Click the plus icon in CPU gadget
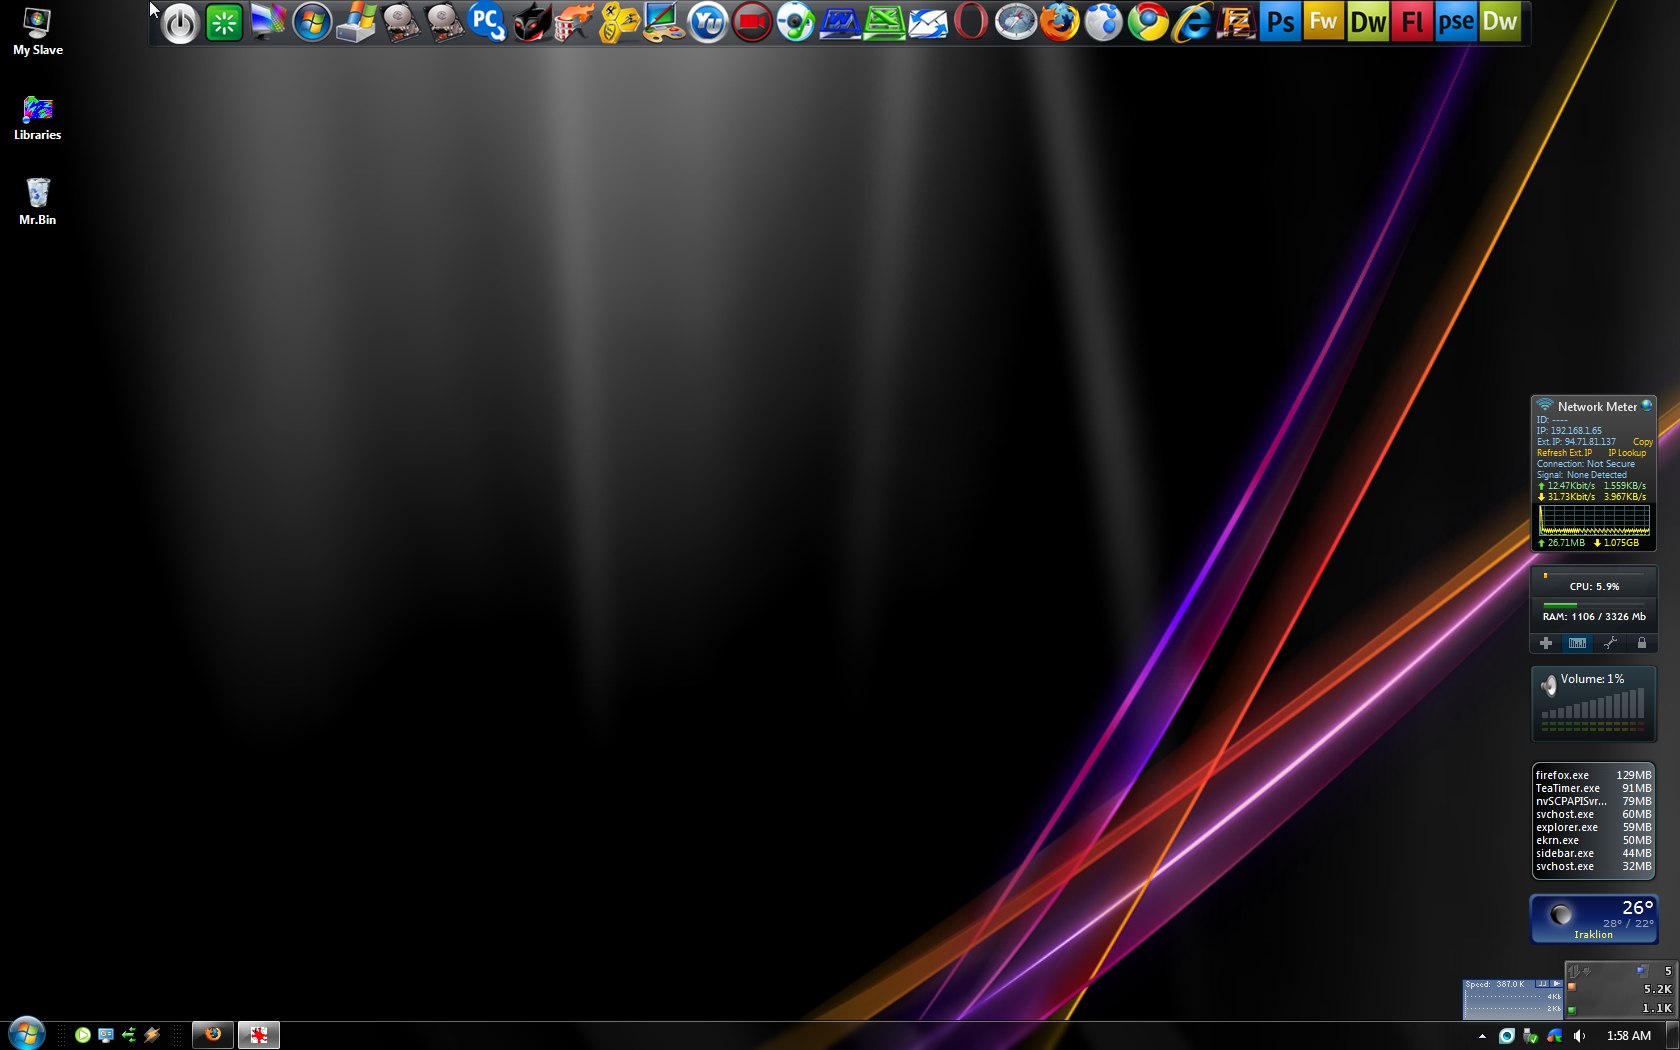This screenshot has width=1680, height=1050. [1546, 643]
